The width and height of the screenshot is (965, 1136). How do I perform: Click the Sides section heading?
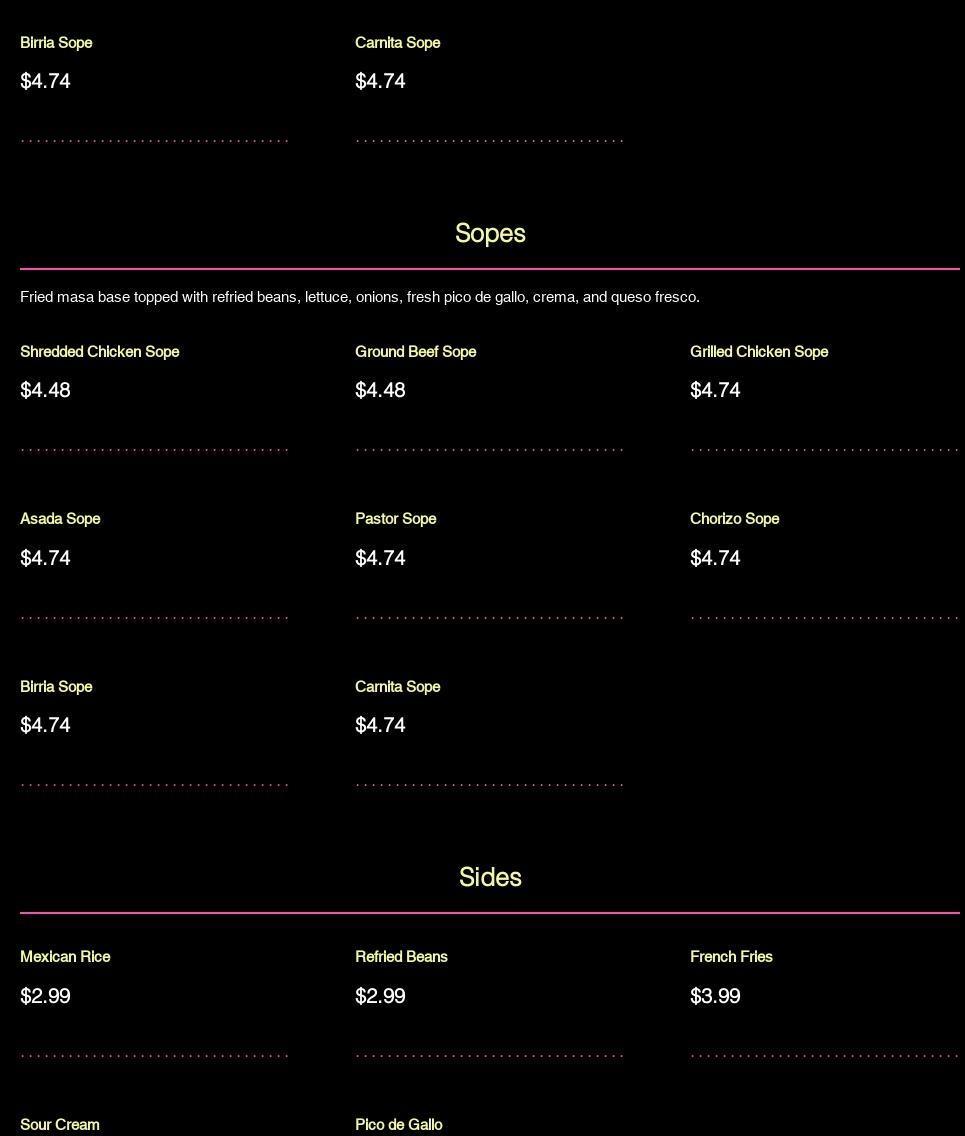490,877
